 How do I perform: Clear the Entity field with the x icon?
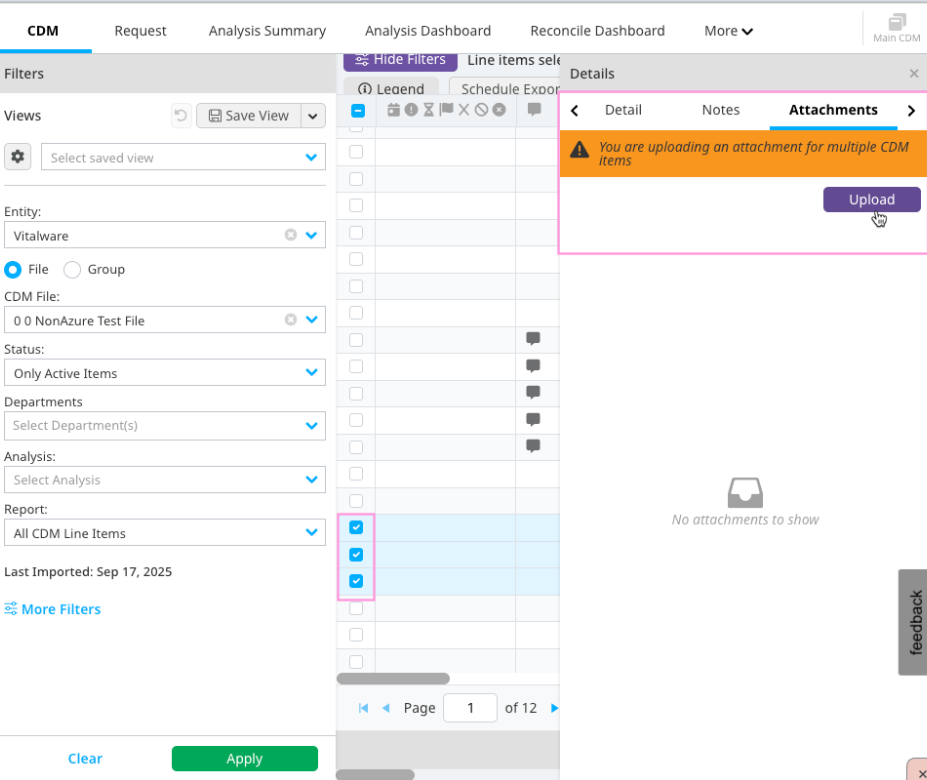click(291, 235)
